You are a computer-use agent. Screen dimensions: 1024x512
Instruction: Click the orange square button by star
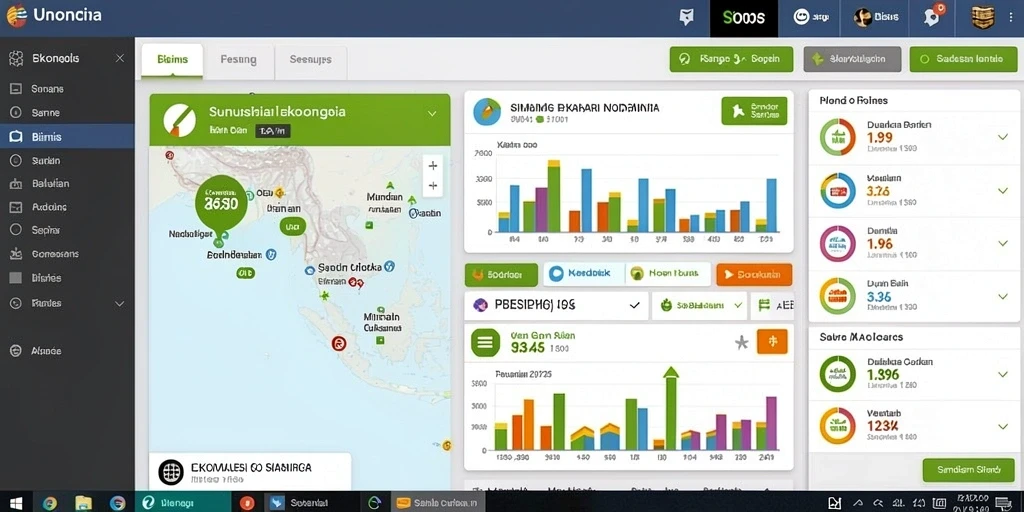click(772, 342)
